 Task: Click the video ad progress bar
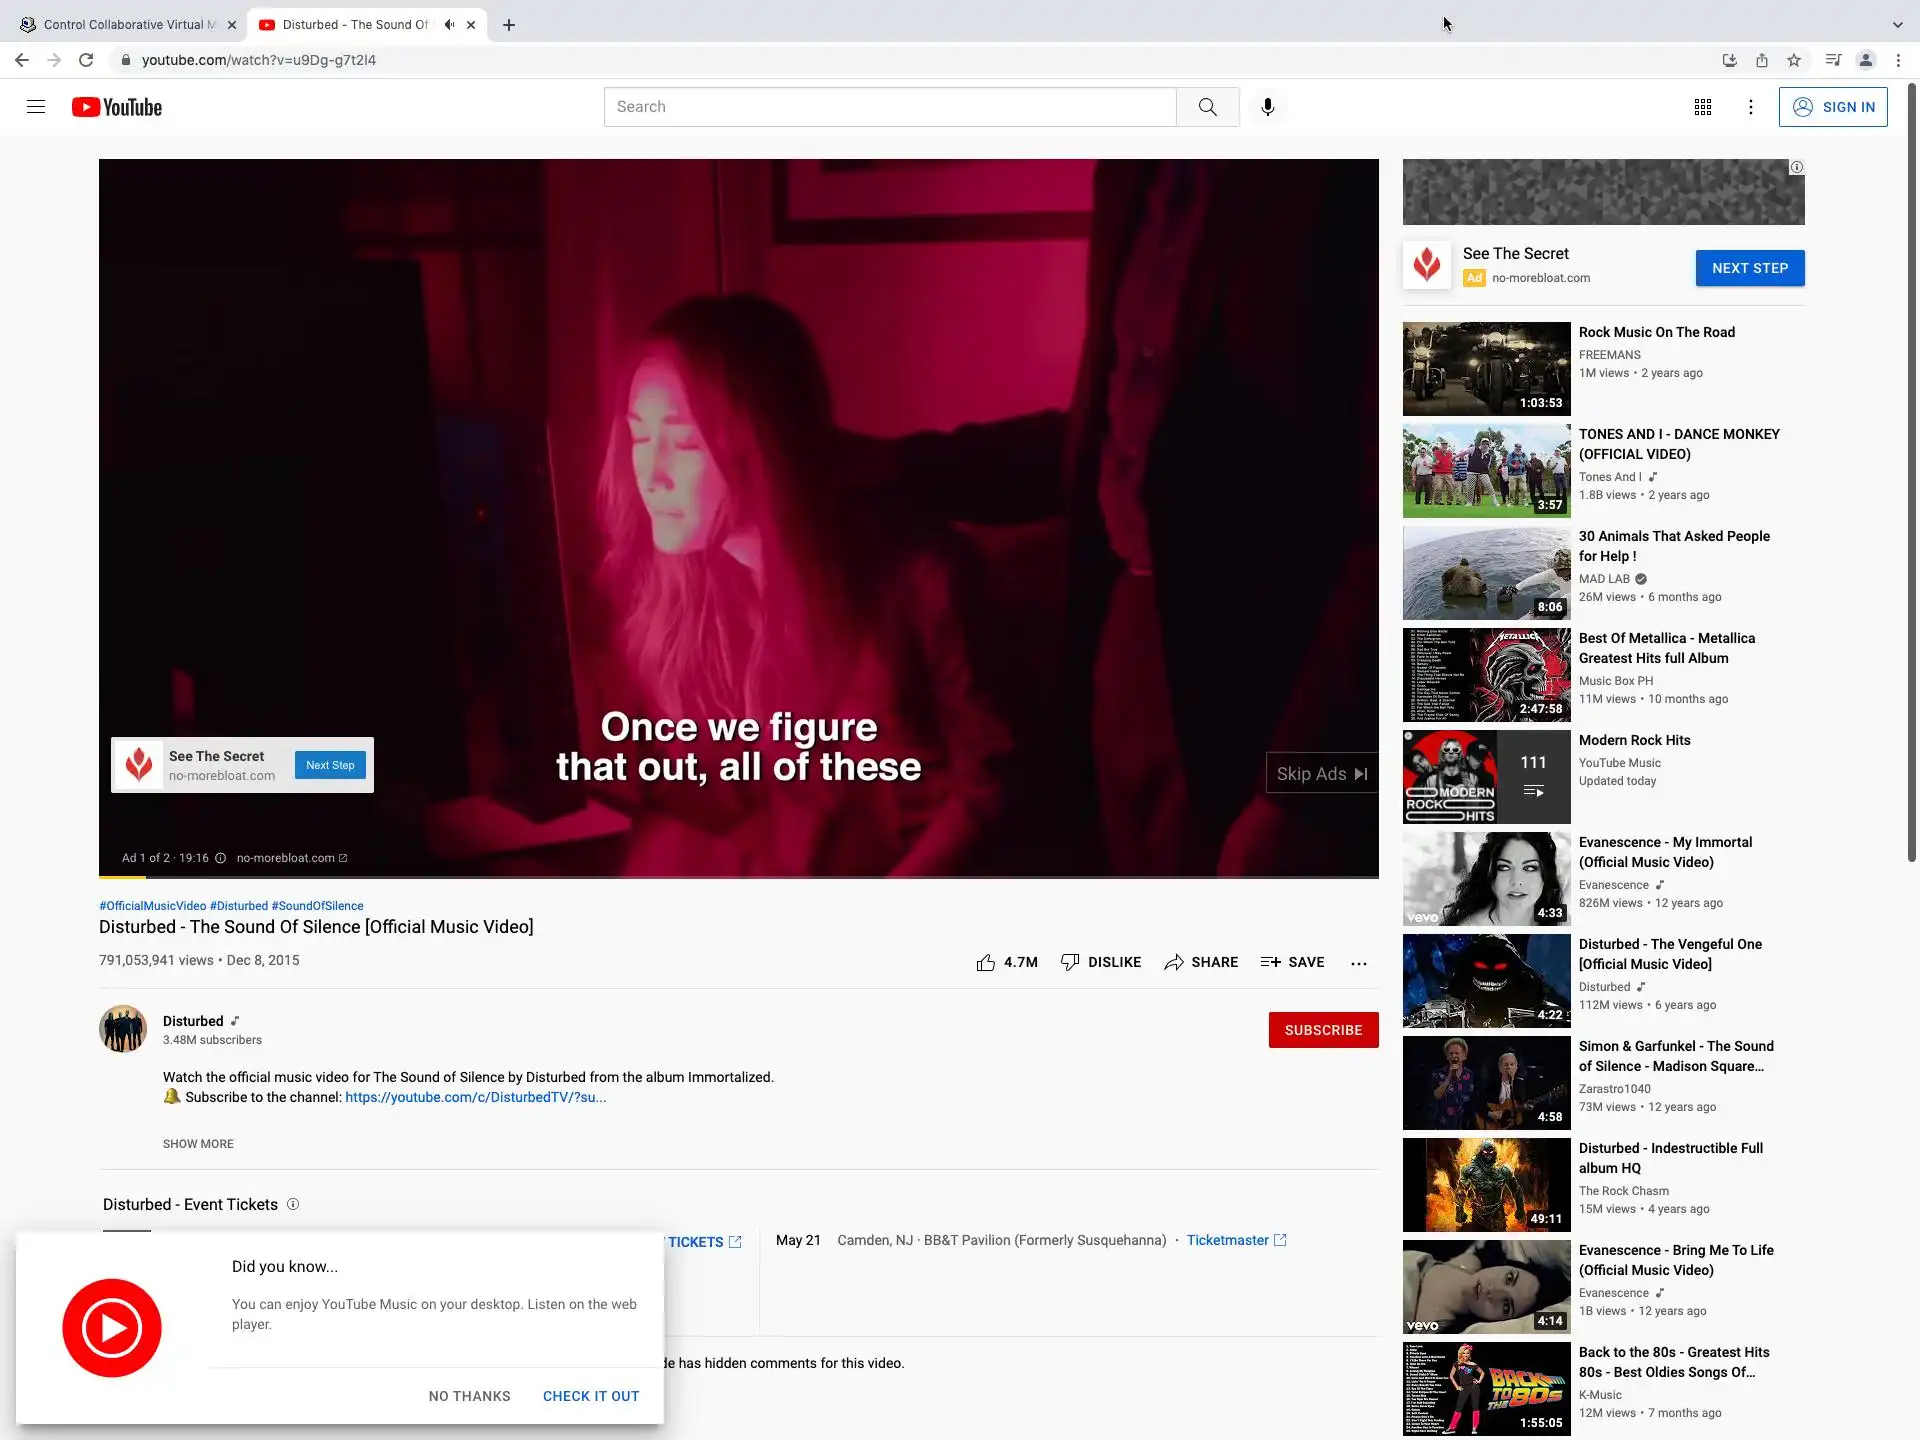click(738, 877)
